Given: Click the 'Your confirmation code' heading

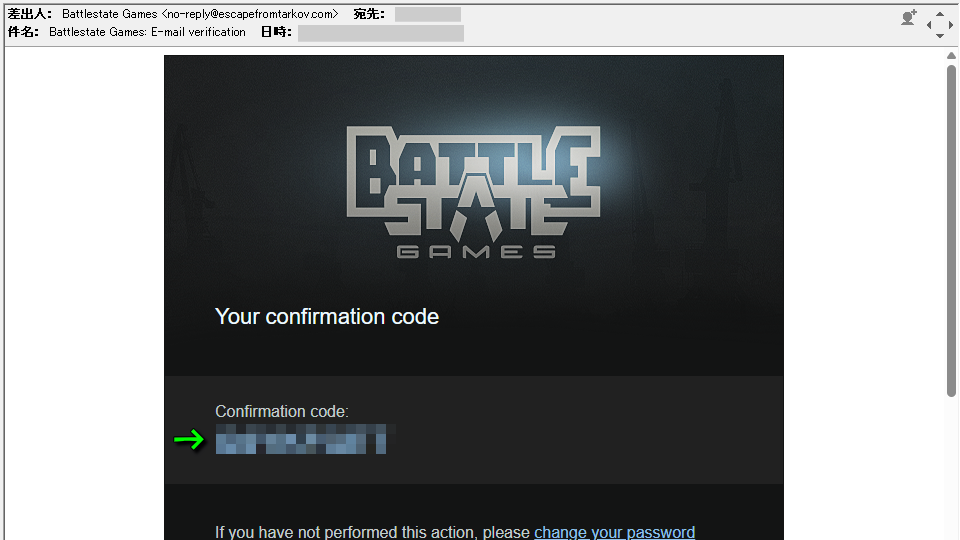Looking at the screenshot, I should point(327,317).
